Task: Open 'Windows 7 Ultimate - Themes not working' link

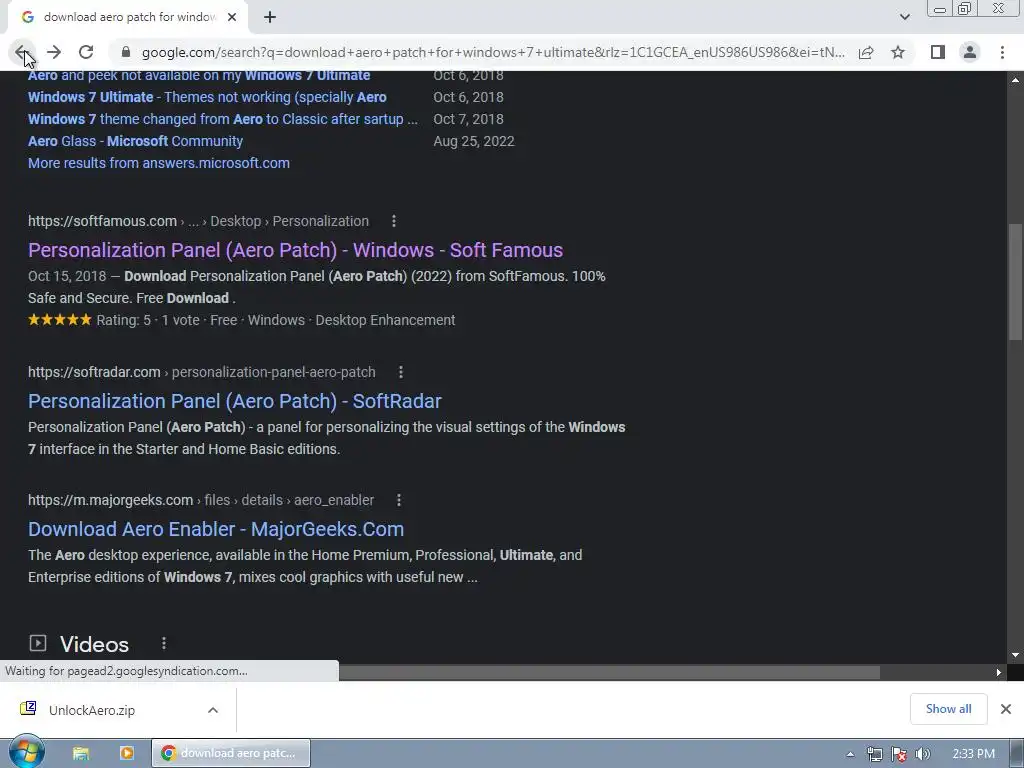Action: [207, 97]
